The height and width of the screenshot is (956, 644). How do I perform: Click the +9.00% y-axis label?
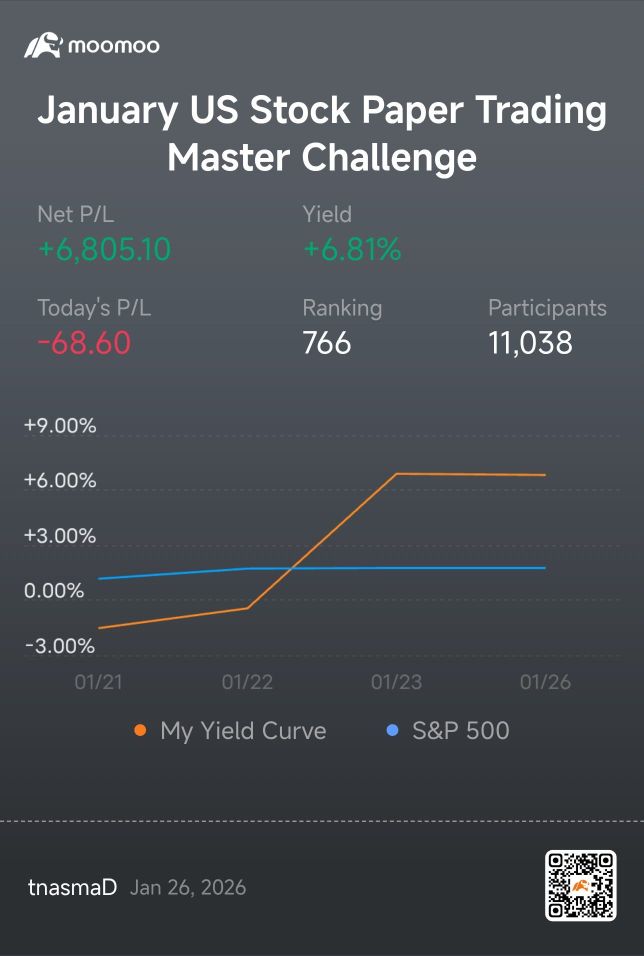click(60, 426)
